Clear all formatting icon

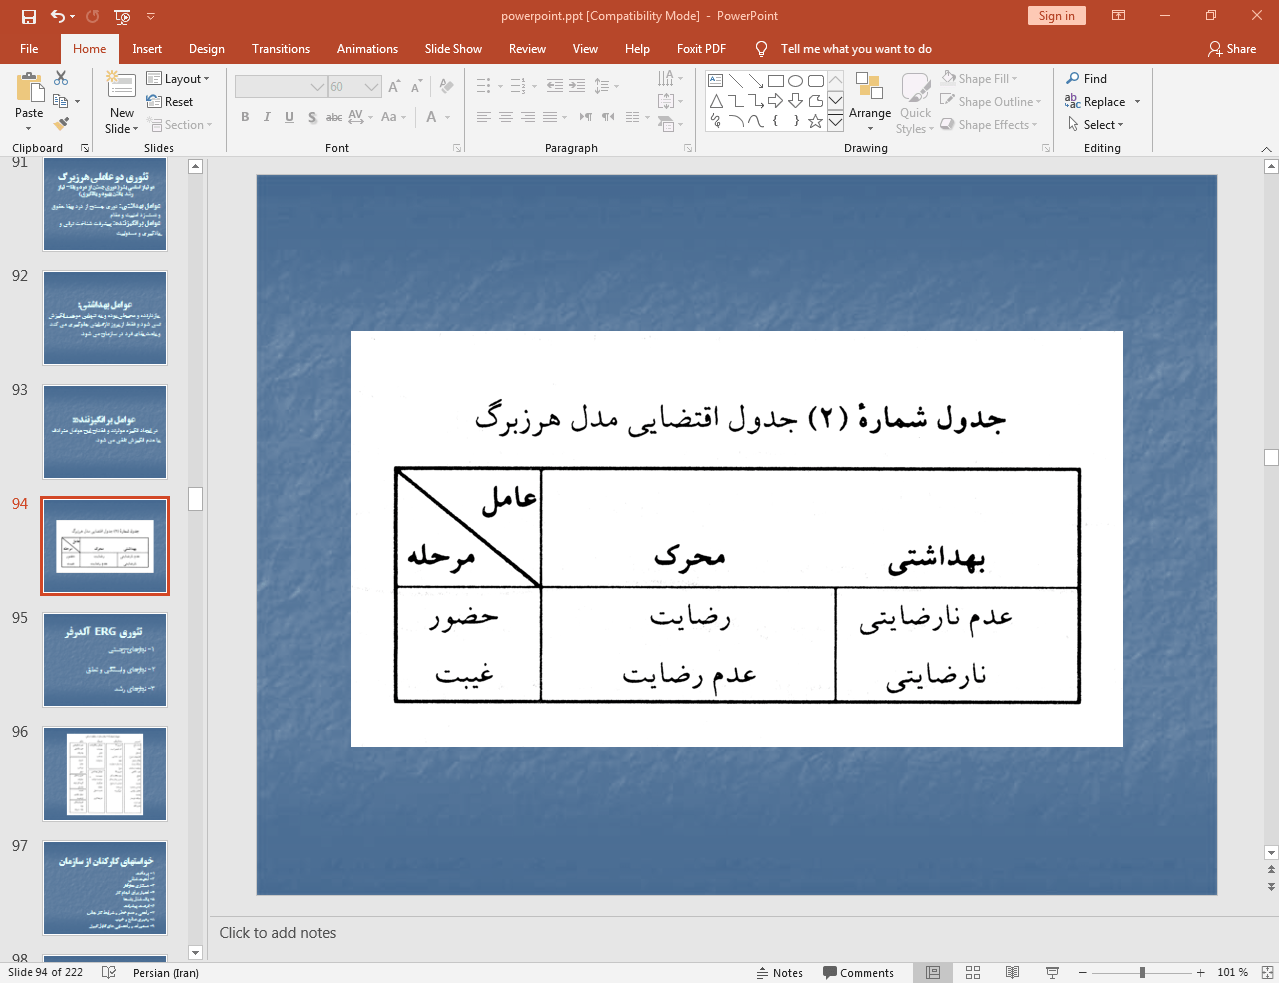pyautogui.click(x=446, y=87)
